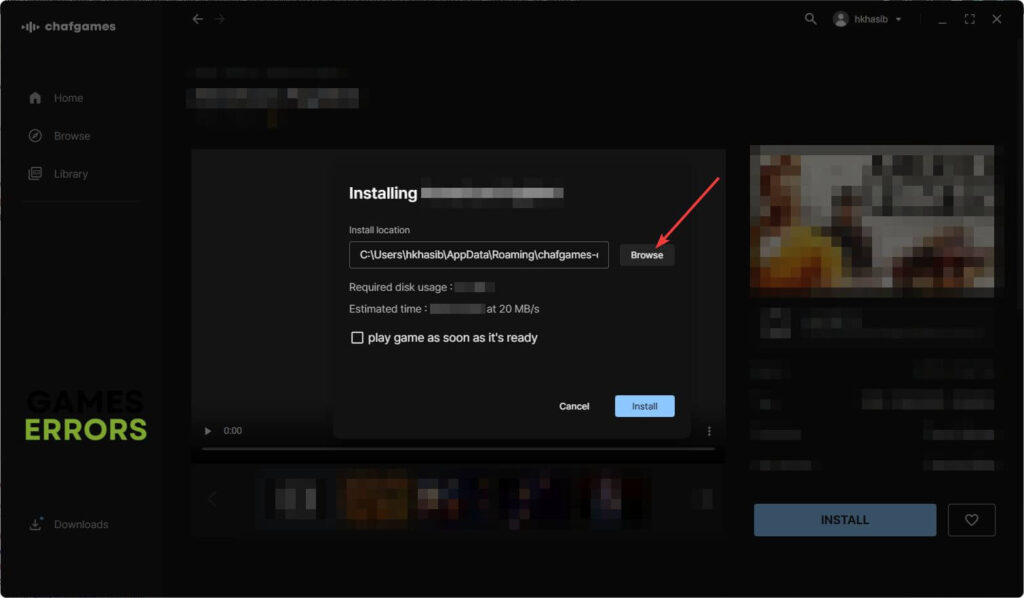Cancel the installation dialog
The width and height of the screenshot is (1024, 598).
(x=574, y=406)
